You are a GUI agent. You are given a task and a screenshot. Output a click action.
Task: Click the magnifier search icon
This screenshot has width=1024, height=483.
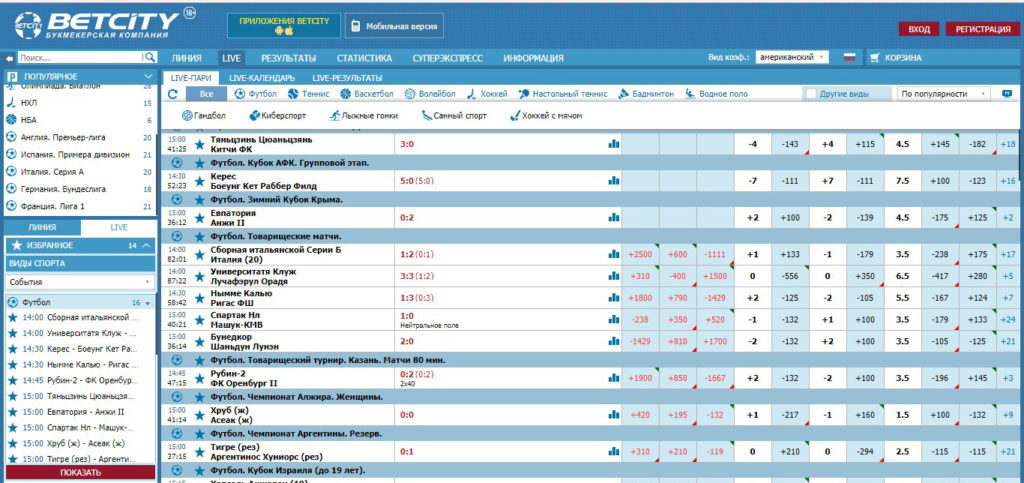click(x=150, y=58)
